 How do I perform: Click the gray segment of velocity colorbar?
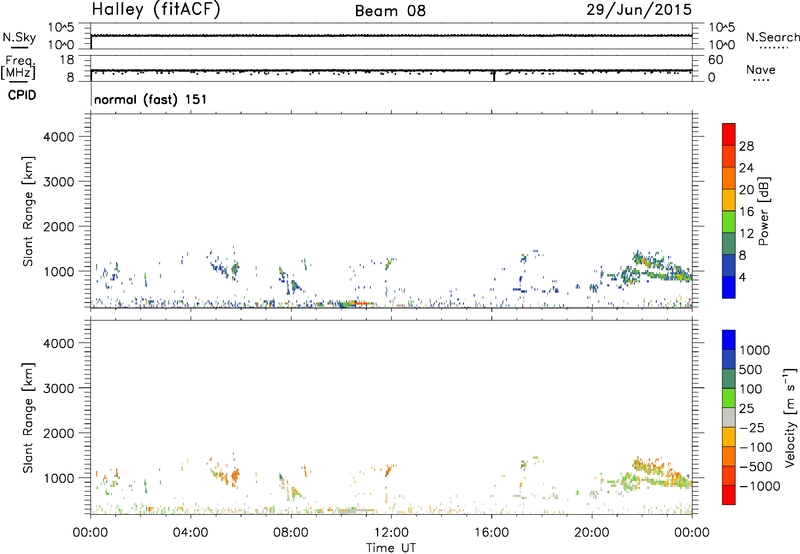point(729,418)
